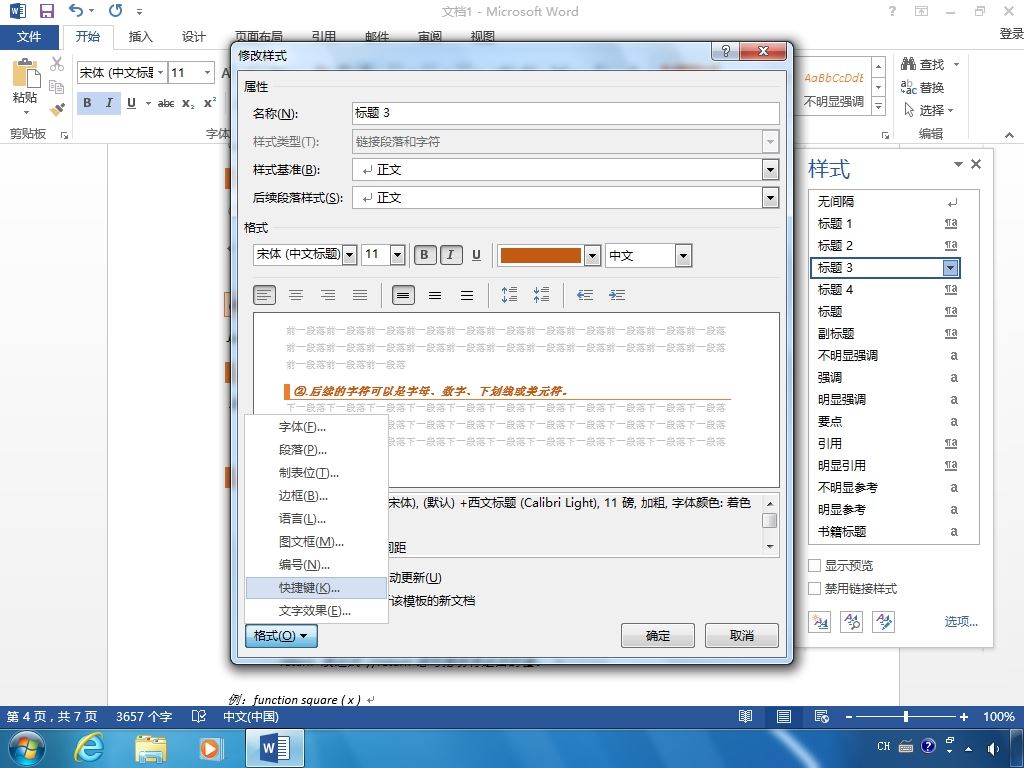Choose 边框(B)... from the format menu
1024x768 pixels.
316,496
